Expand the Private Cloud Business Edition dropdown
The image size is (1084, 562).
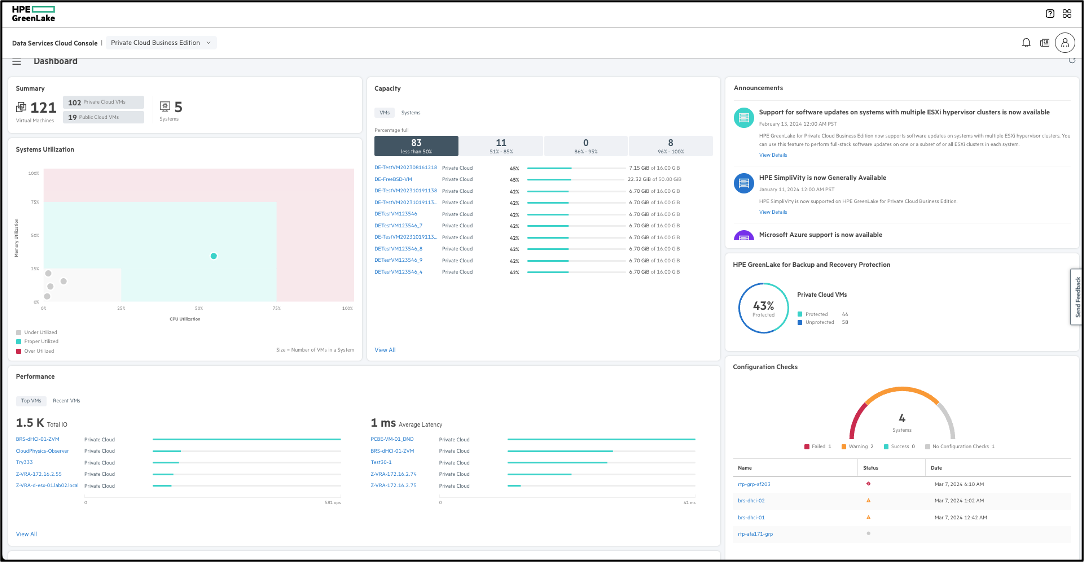[x=161, y=43]
